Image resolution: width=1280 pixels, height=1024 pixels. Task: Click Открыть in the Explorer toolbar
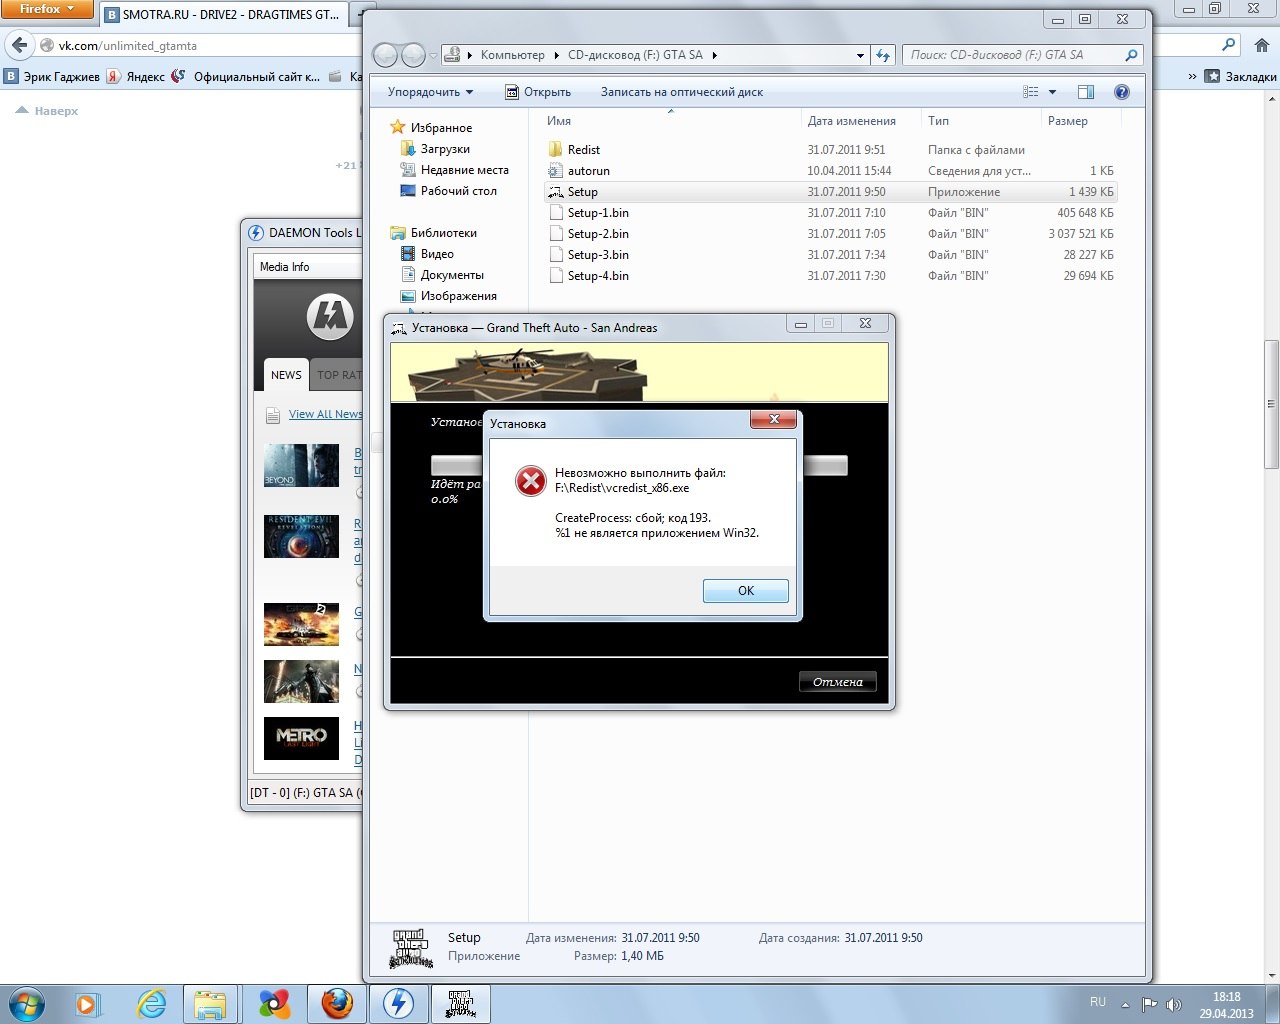538,92
